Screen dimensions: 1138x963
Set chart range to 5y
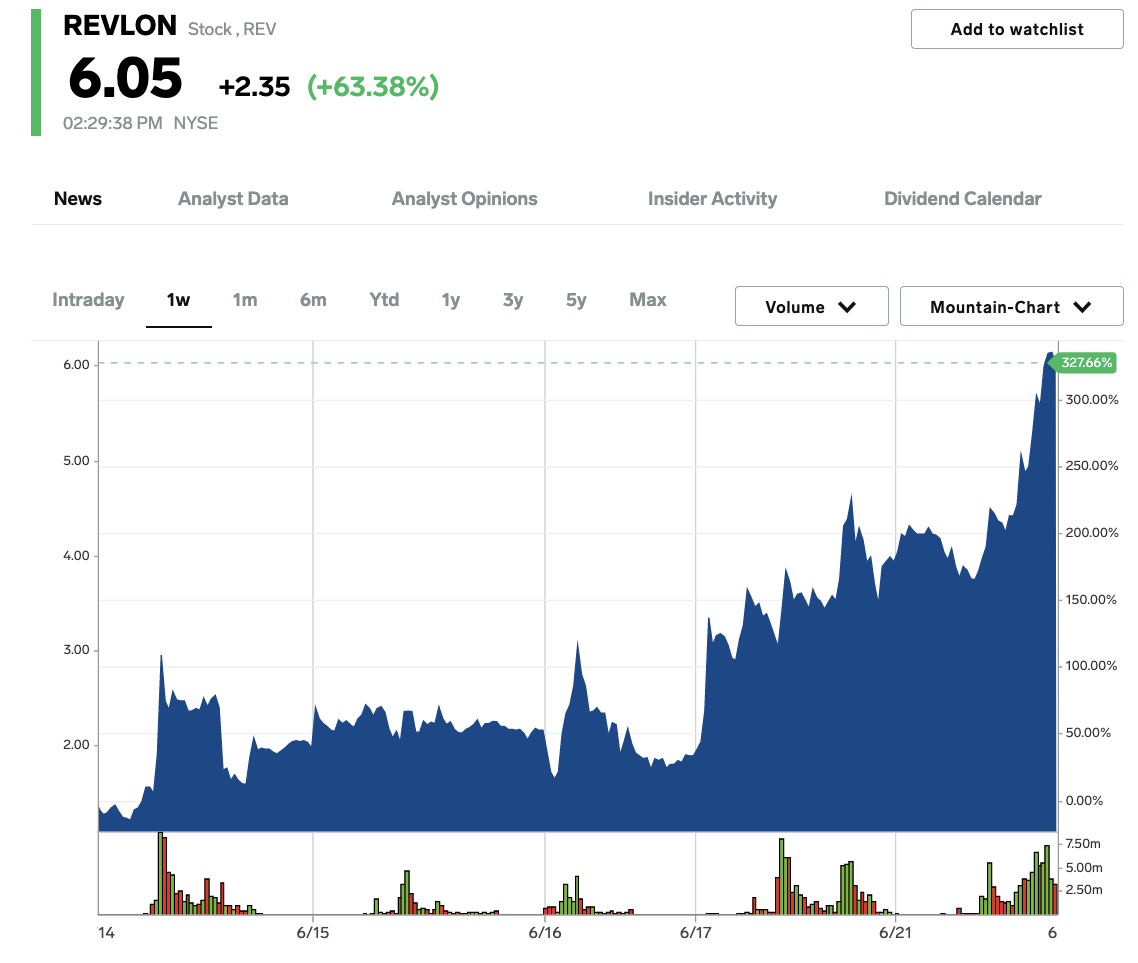[x=576, y=300]
